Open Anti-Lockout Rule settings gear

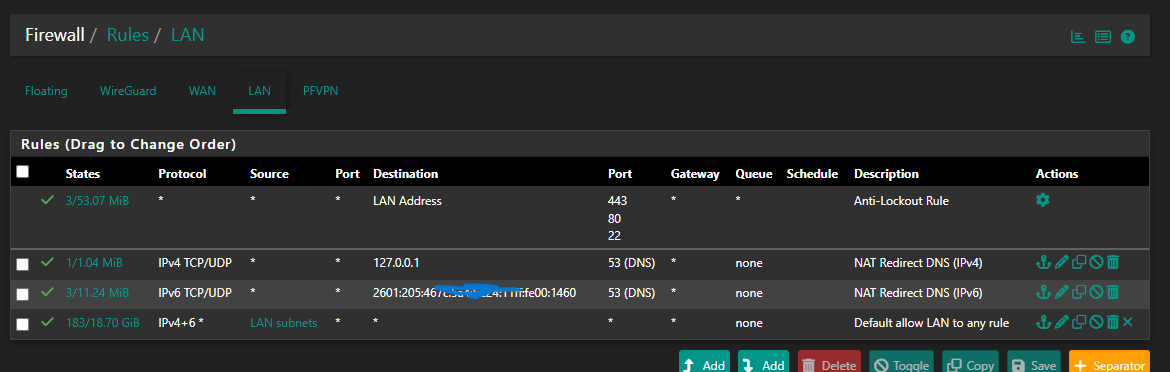[x=1043, y=200]
